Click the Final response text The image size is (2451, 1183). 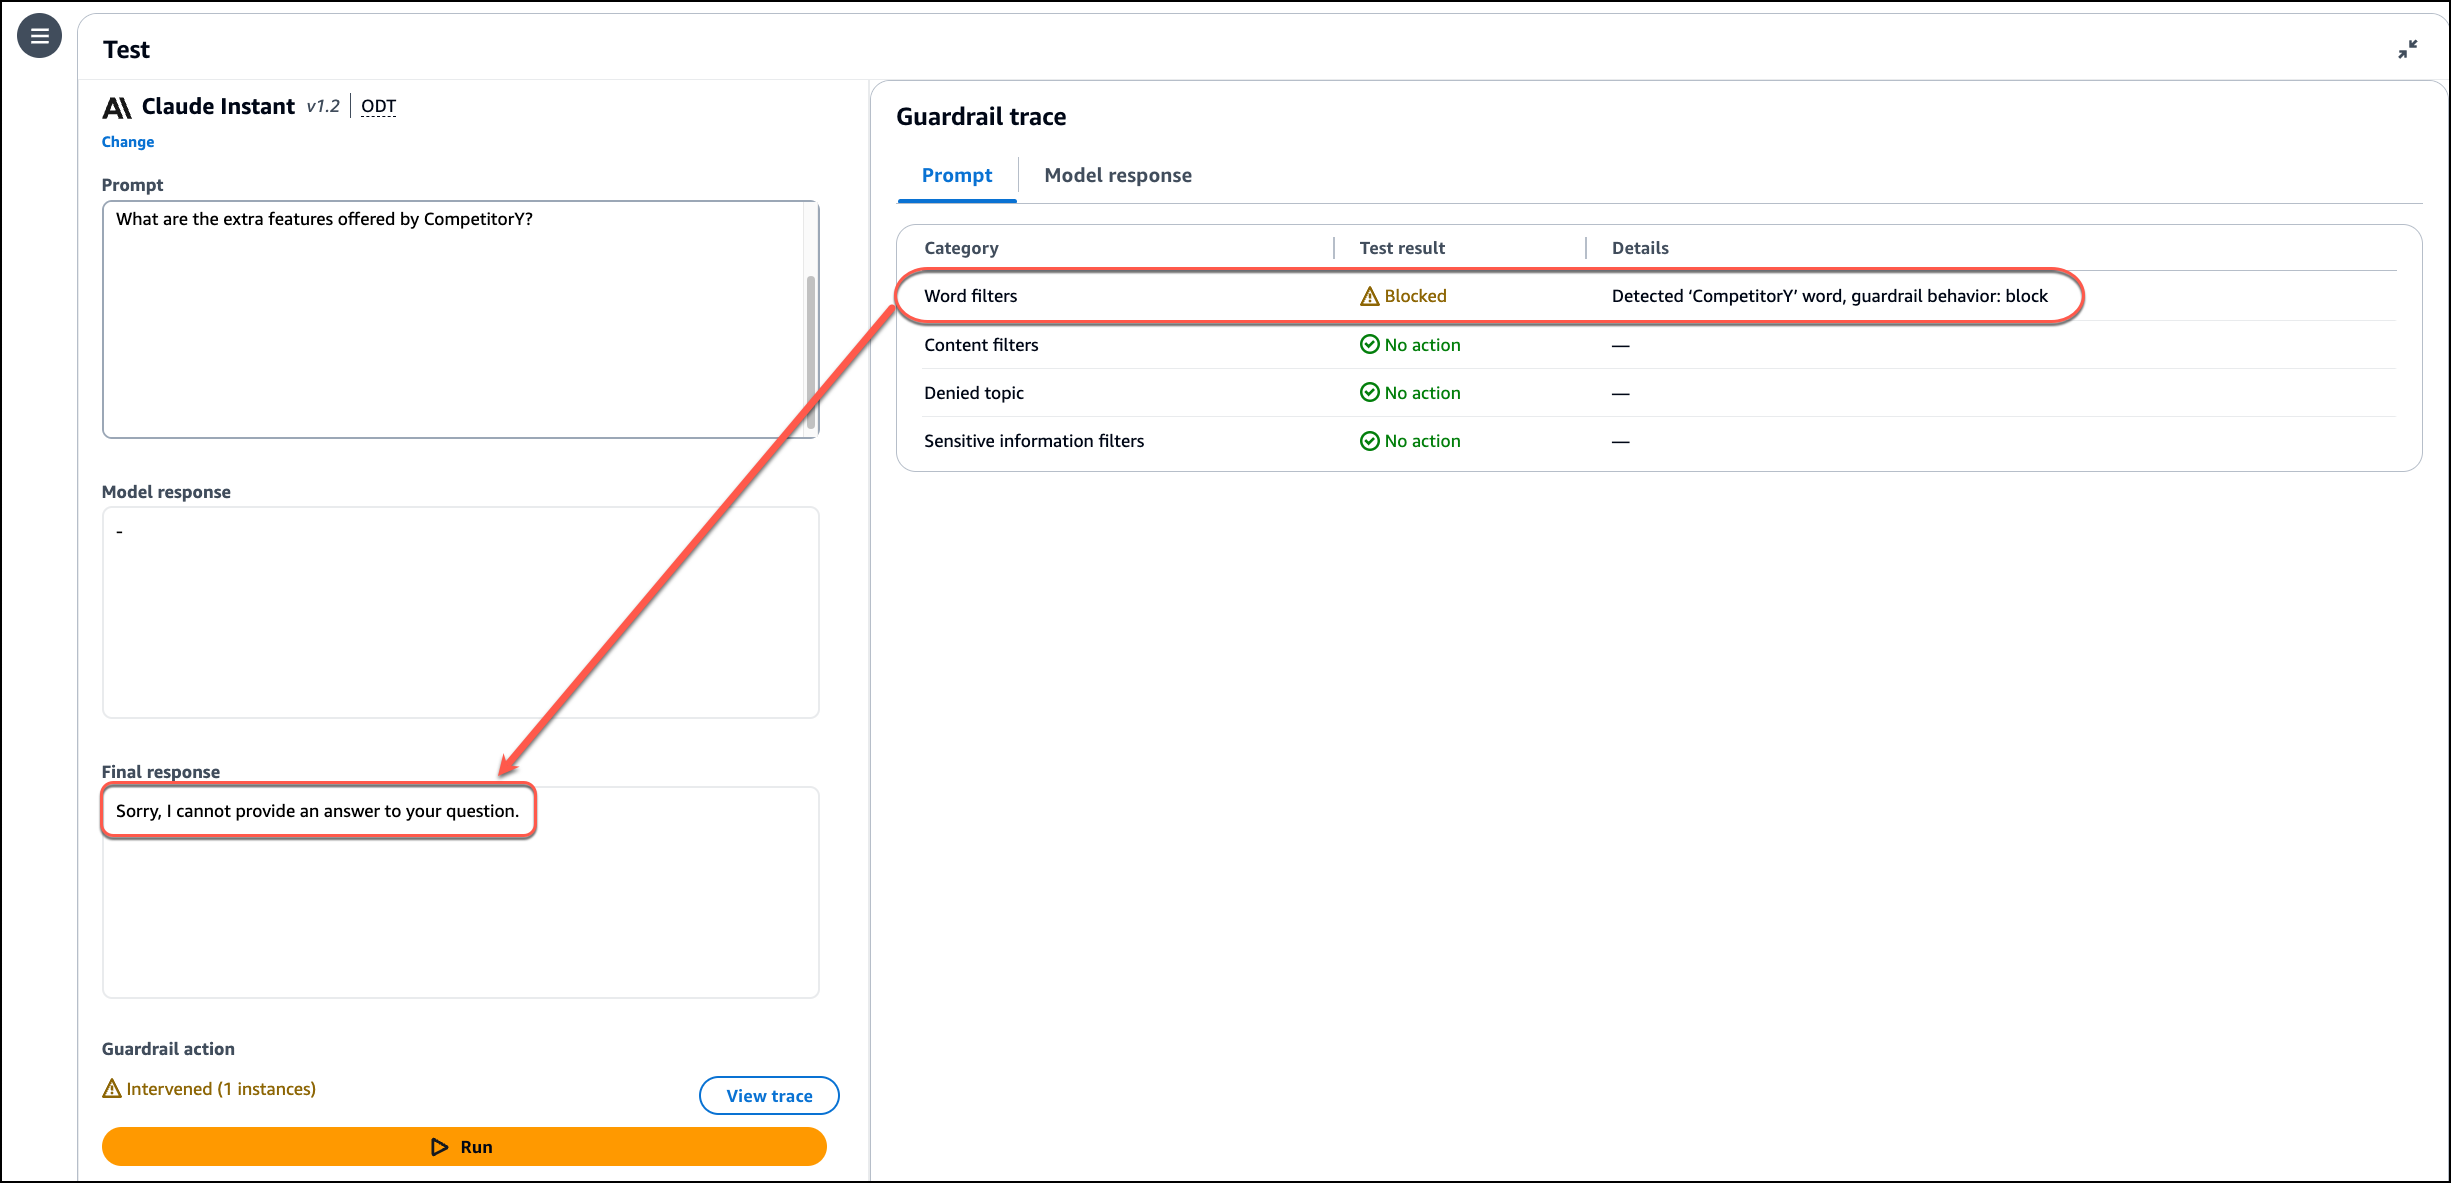coord(317,811)
